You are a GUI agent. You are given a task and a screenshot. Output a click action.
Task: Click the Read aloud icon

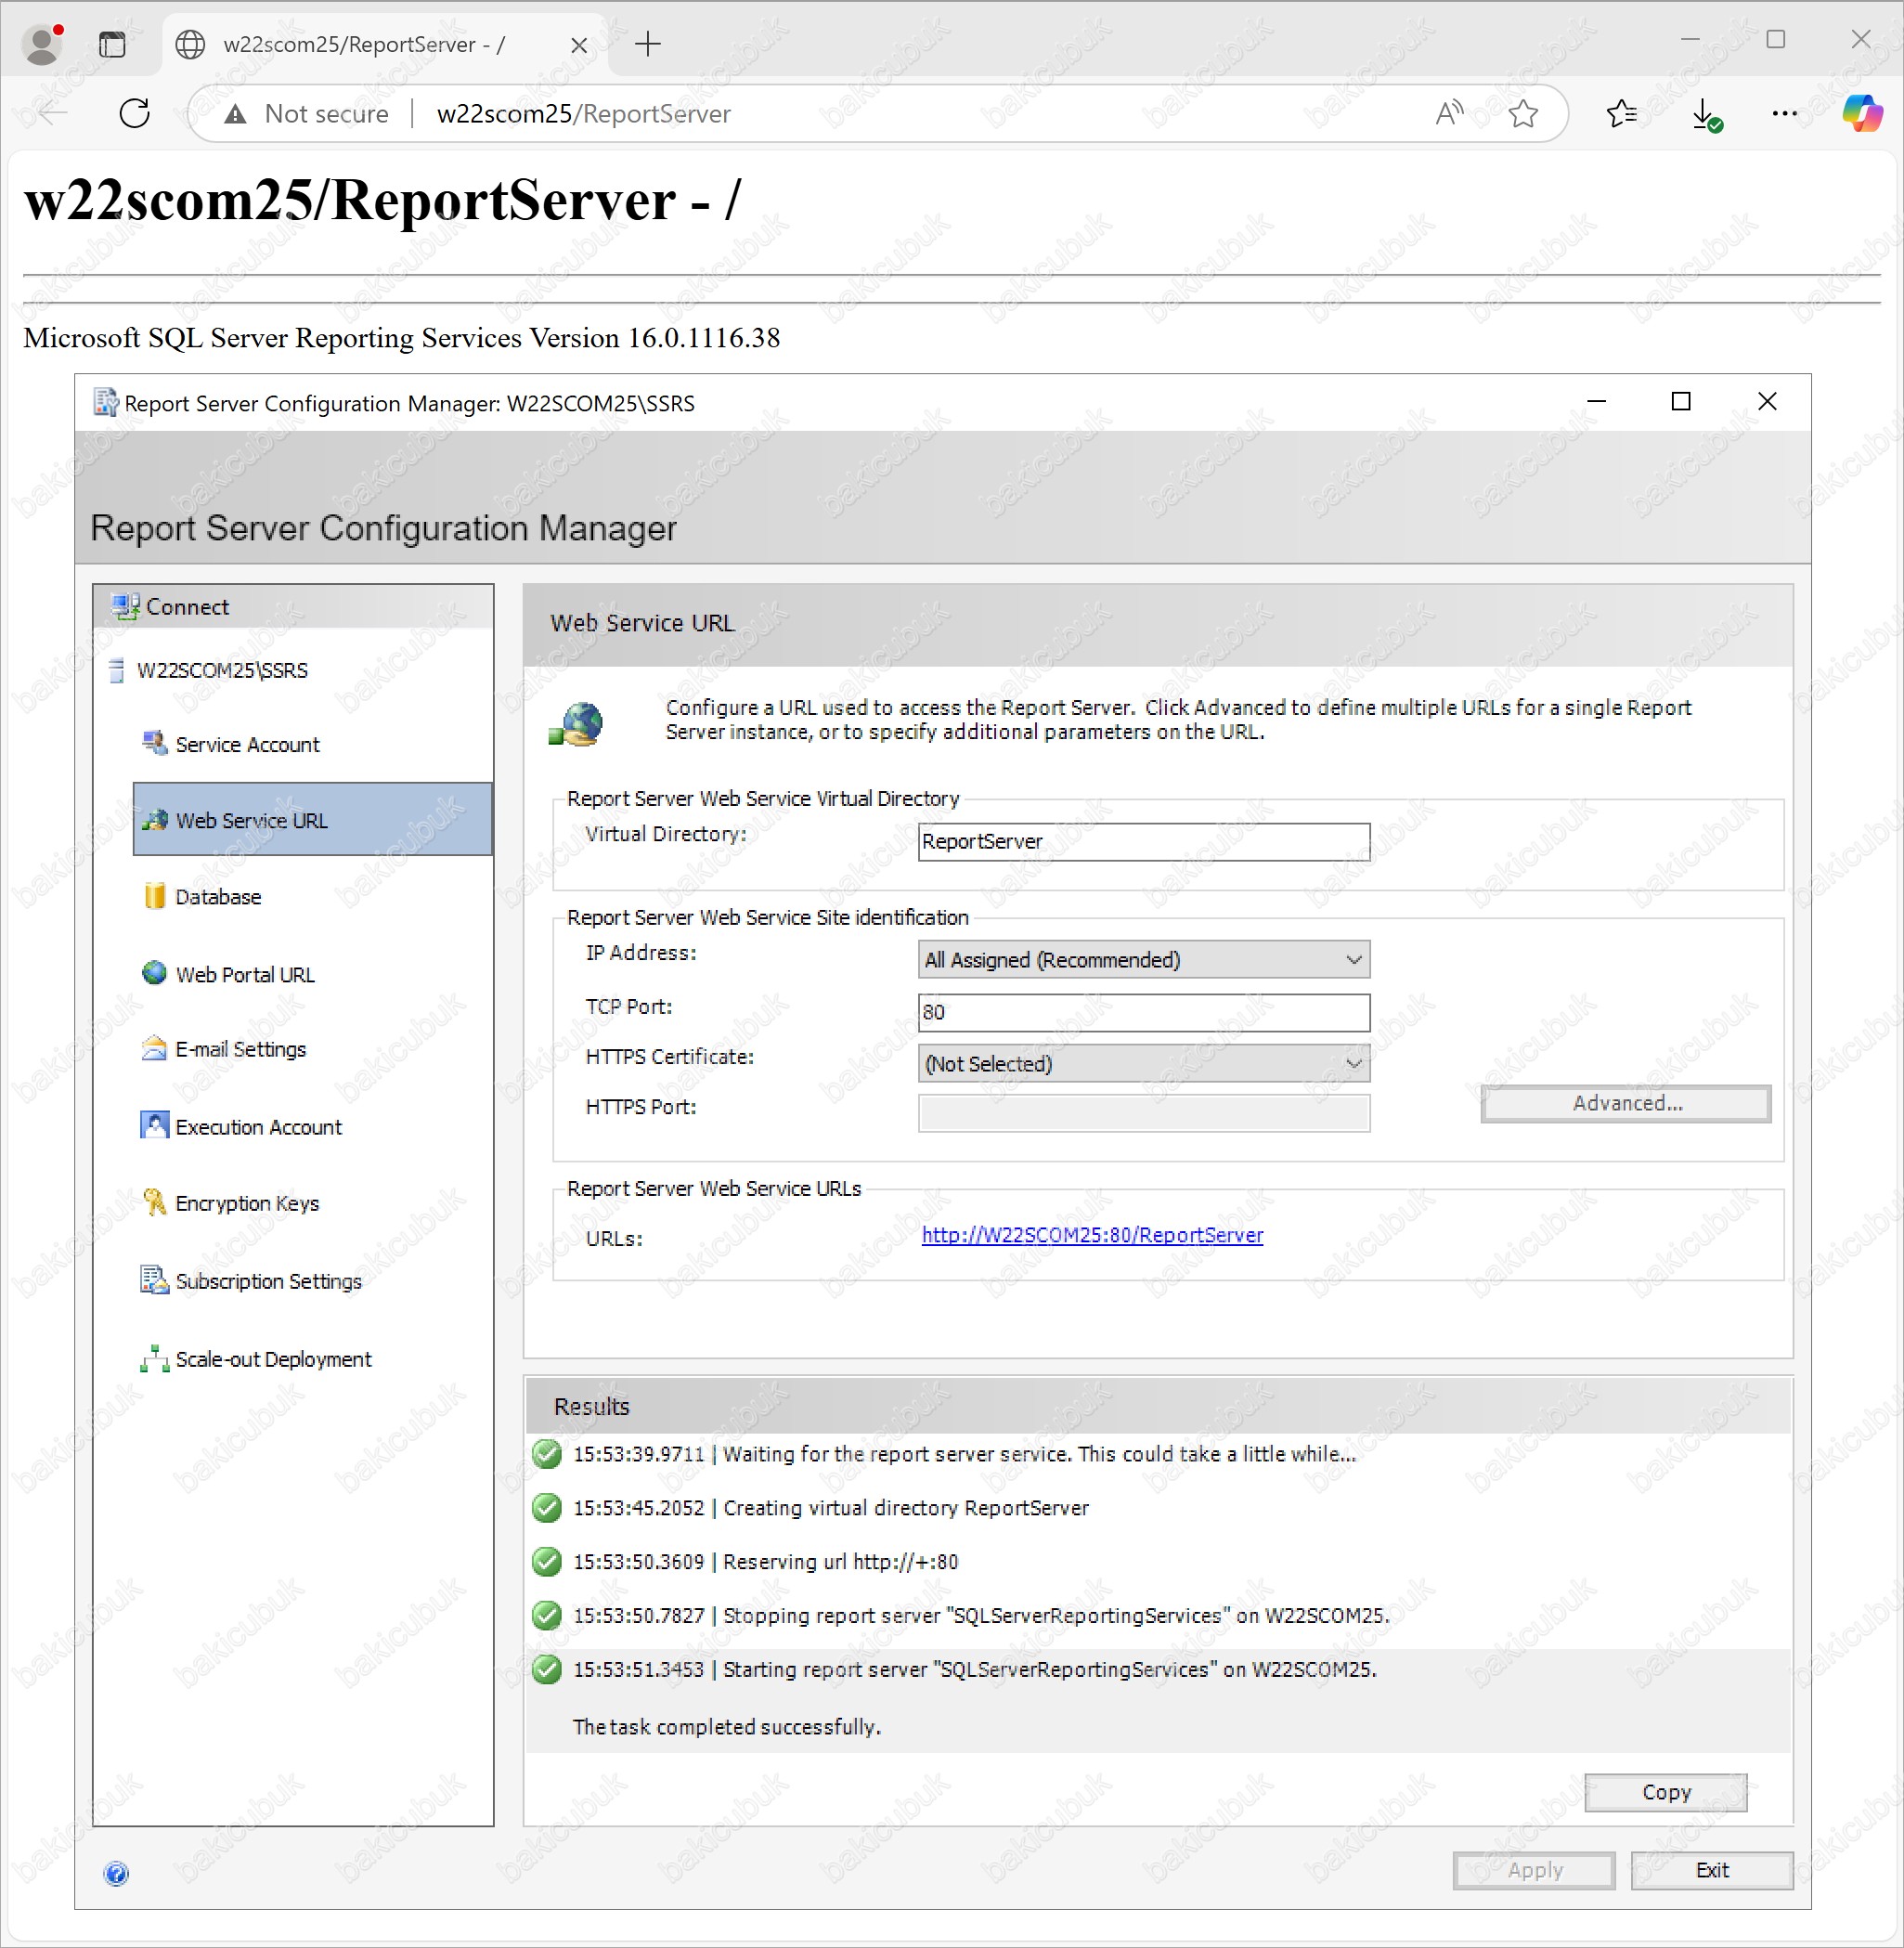(x=1448, y=113)
